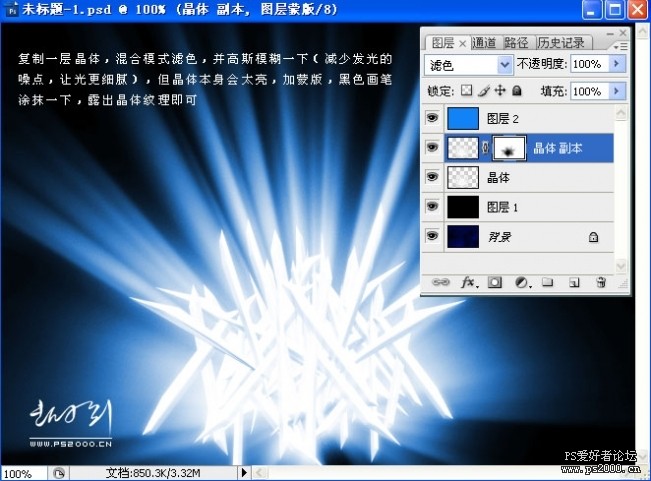Toggle lock all padlock icon
The width and height of the screenshot is (651, 481).
(517, 90)
